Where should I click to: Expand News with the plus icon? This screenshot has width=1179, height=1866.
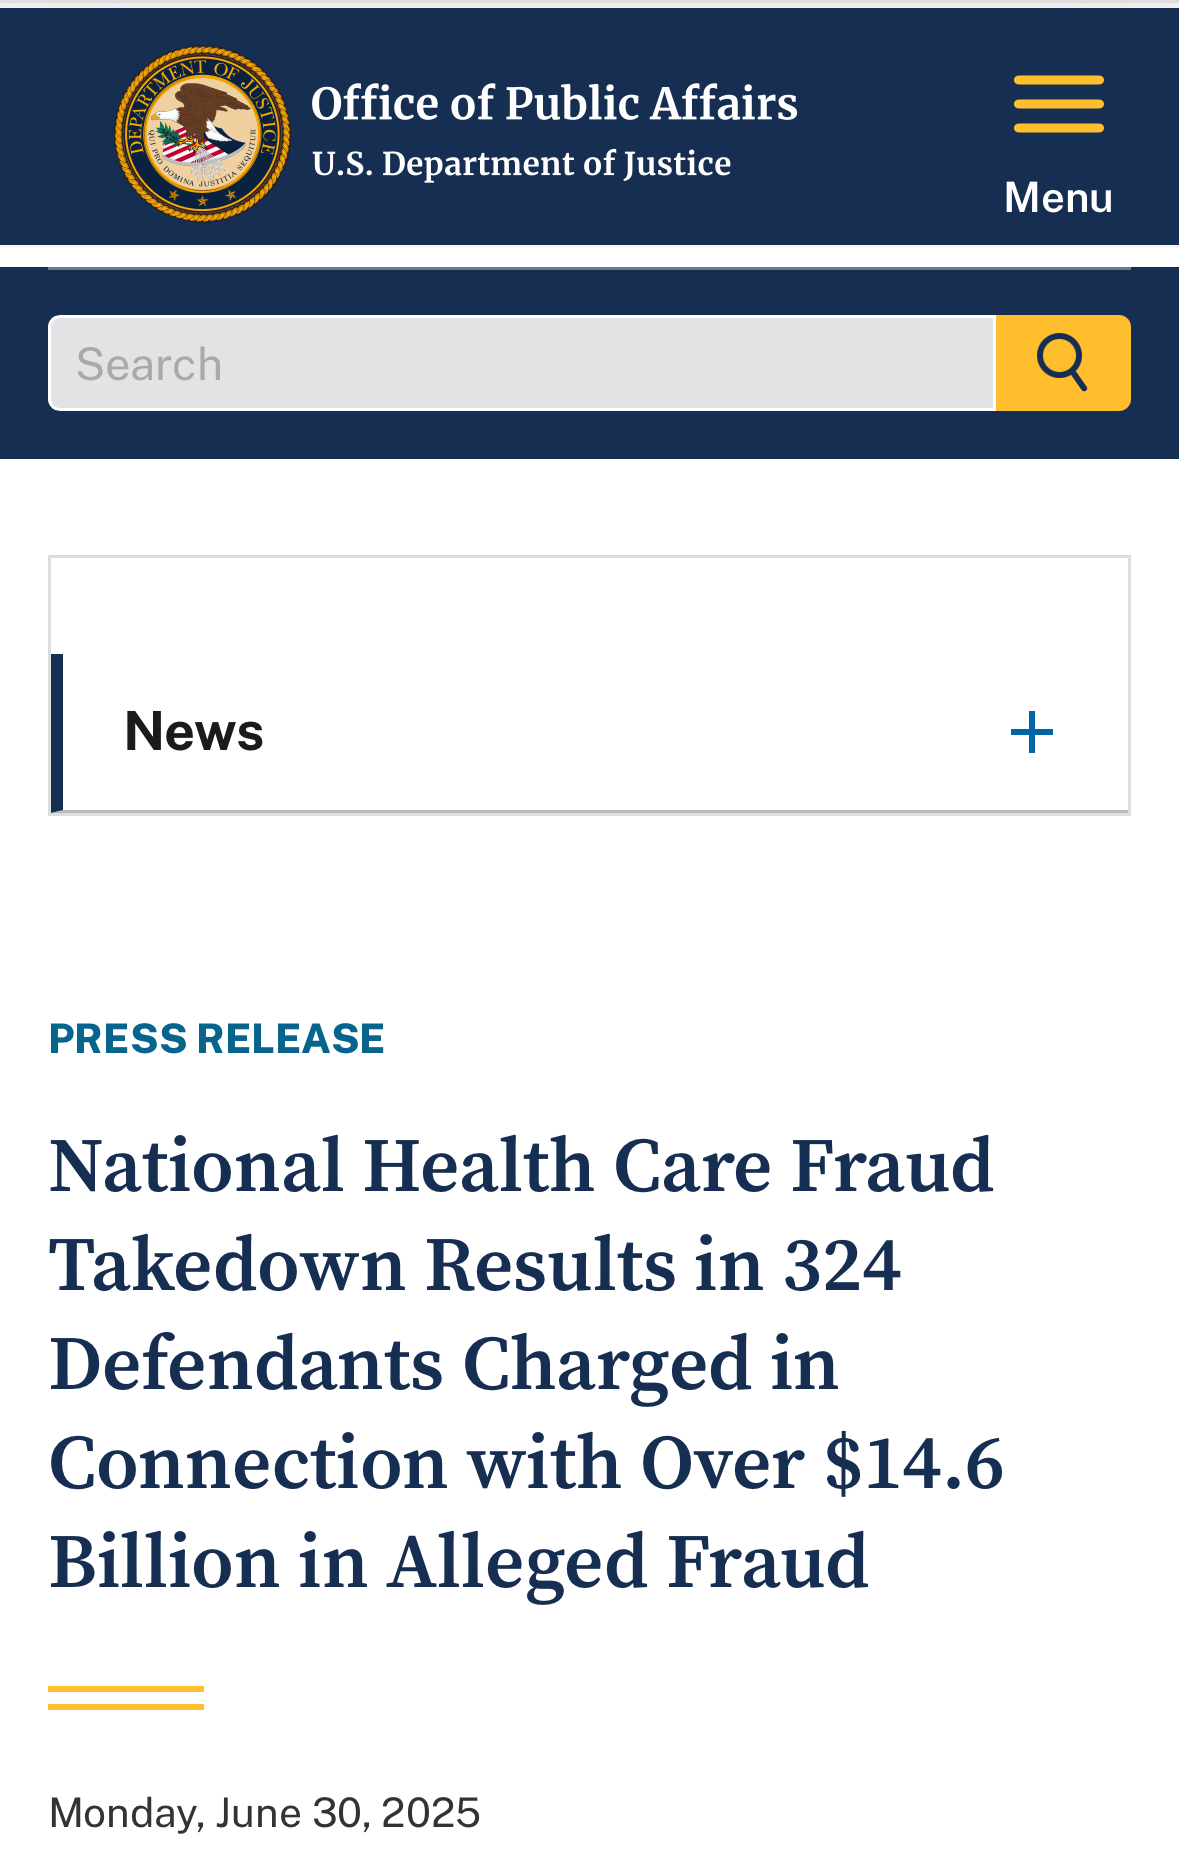tap(1032, 733)
